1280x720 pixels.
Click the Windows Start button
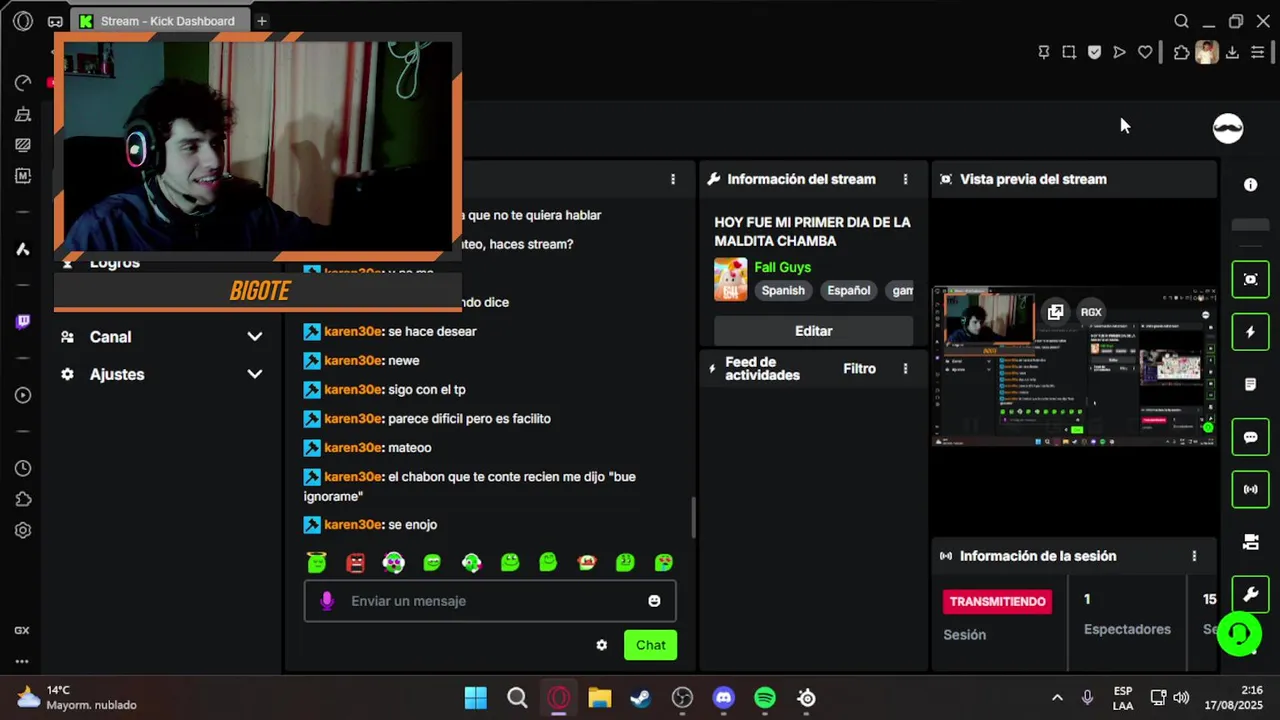coord(475,698)
